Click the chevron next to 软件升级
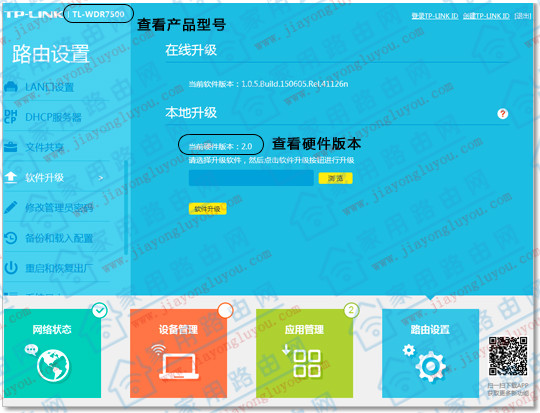The image size is (540, 413). pos(101,178)
